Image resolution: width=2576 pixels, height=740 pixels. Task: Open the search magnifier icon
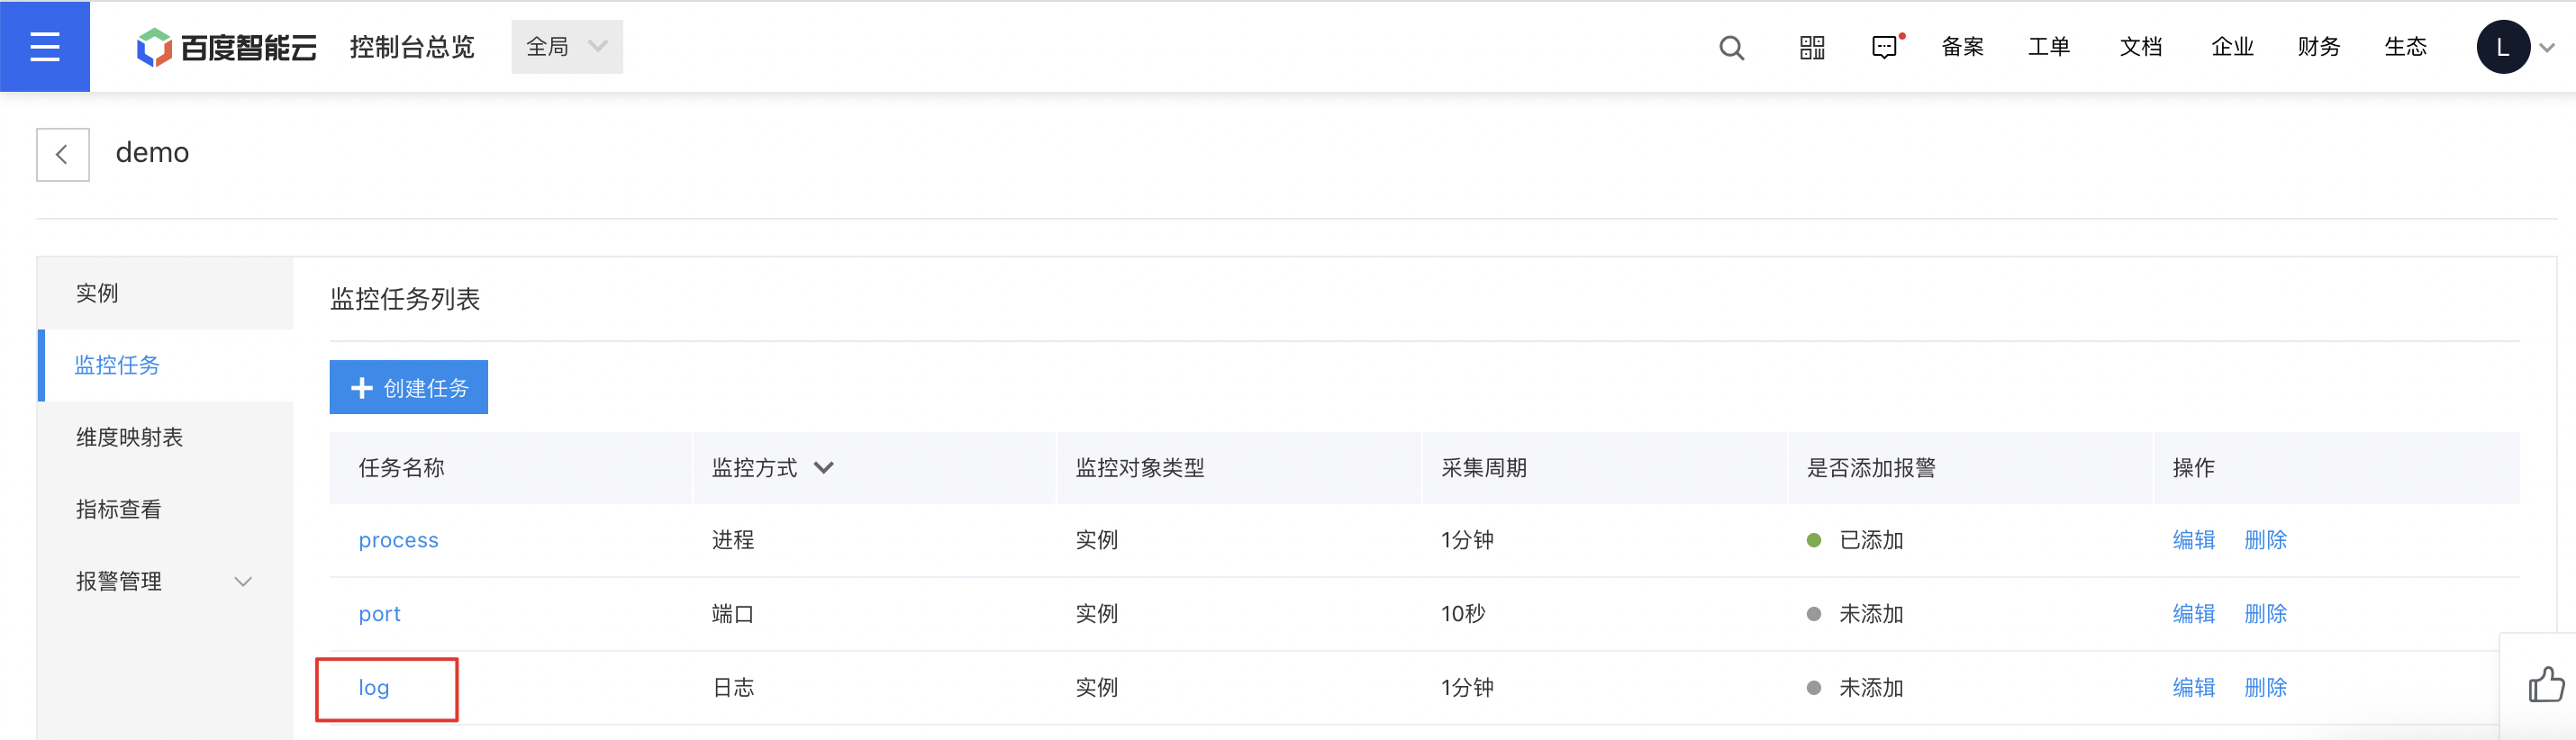click(x=1731, y=47)
